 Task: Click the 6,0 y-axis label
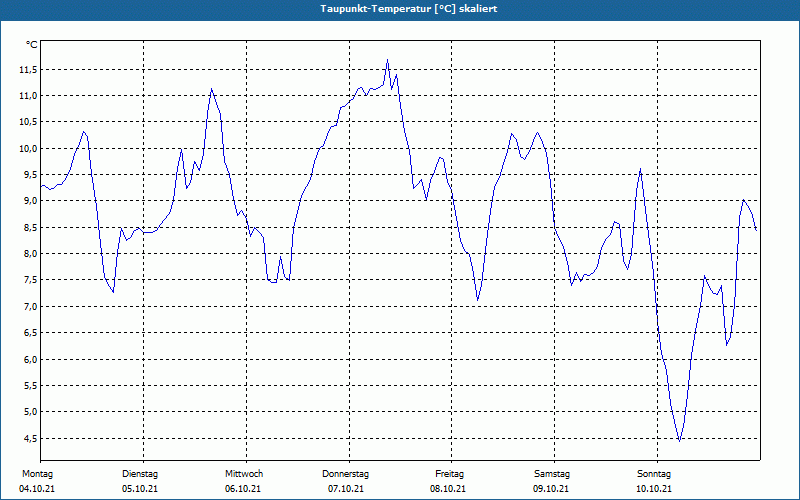[30, 359]
